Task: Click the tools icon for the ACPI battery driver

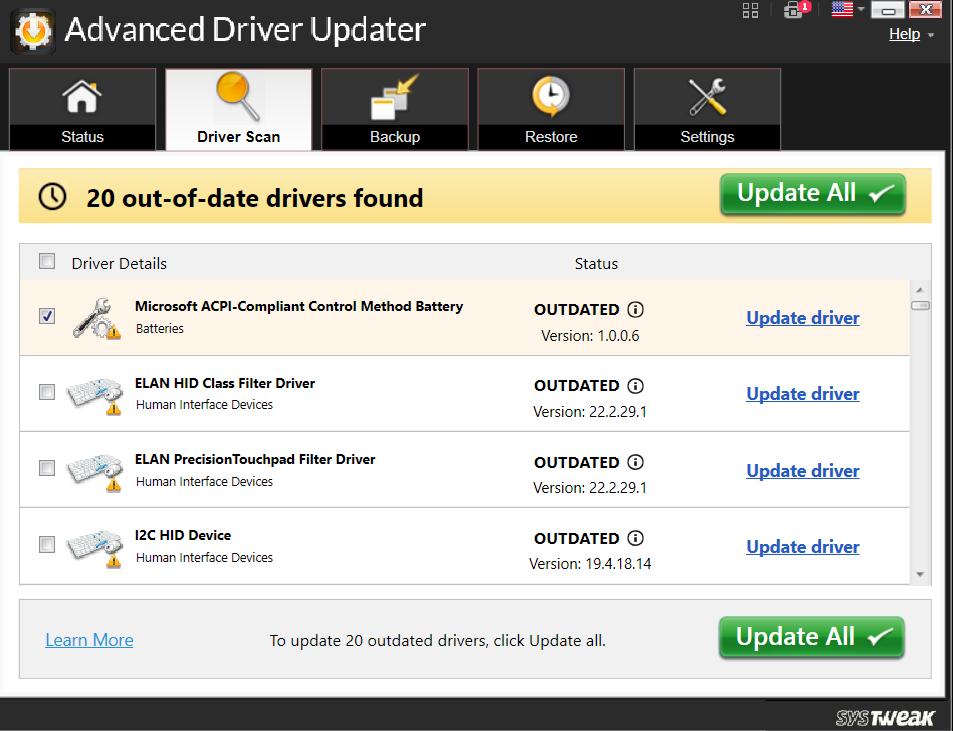Action: (95, 316)
